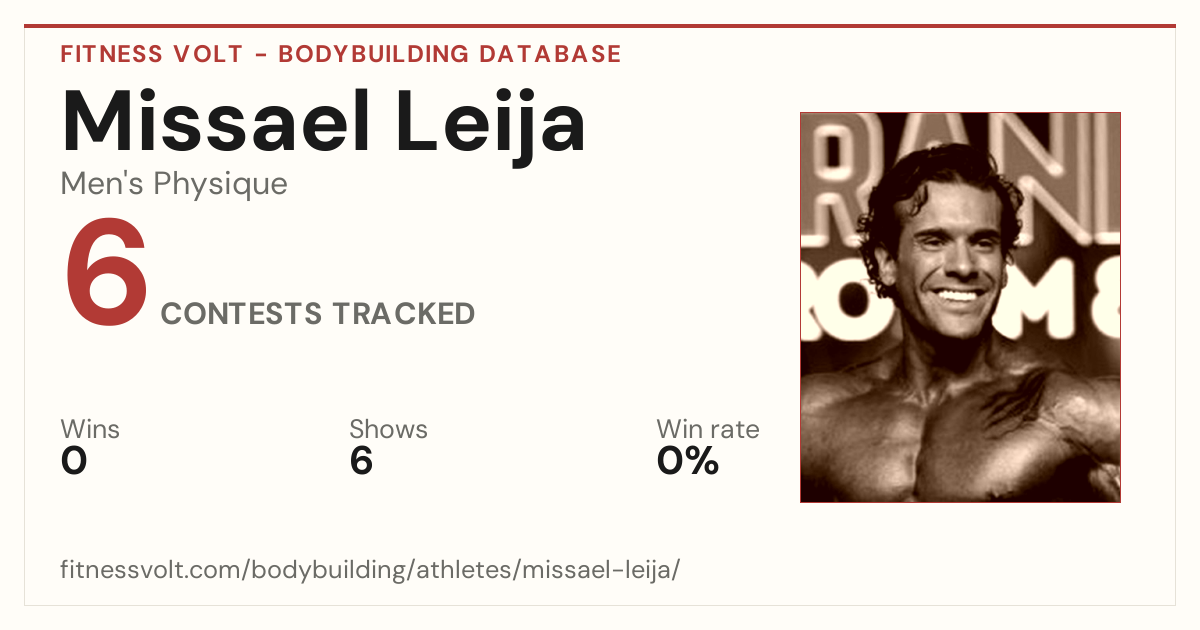Open the Men's Physique division label
This screenshot has width=1200, height=630.
[174, 184]
